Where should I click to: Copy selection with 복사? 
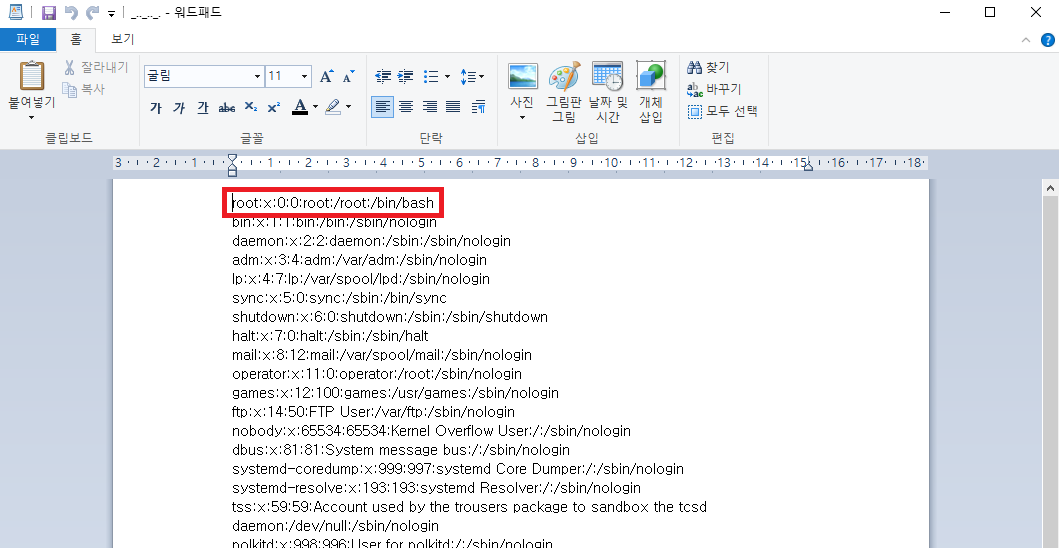click(84, 89)
